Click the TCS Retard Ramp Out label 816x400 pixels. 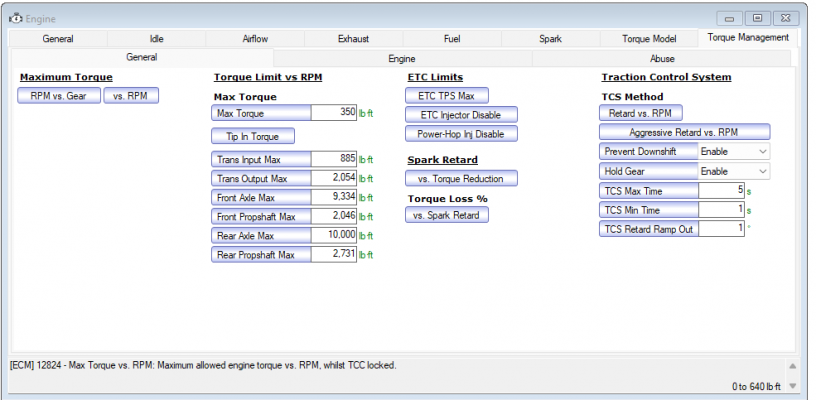coord(649,229)
